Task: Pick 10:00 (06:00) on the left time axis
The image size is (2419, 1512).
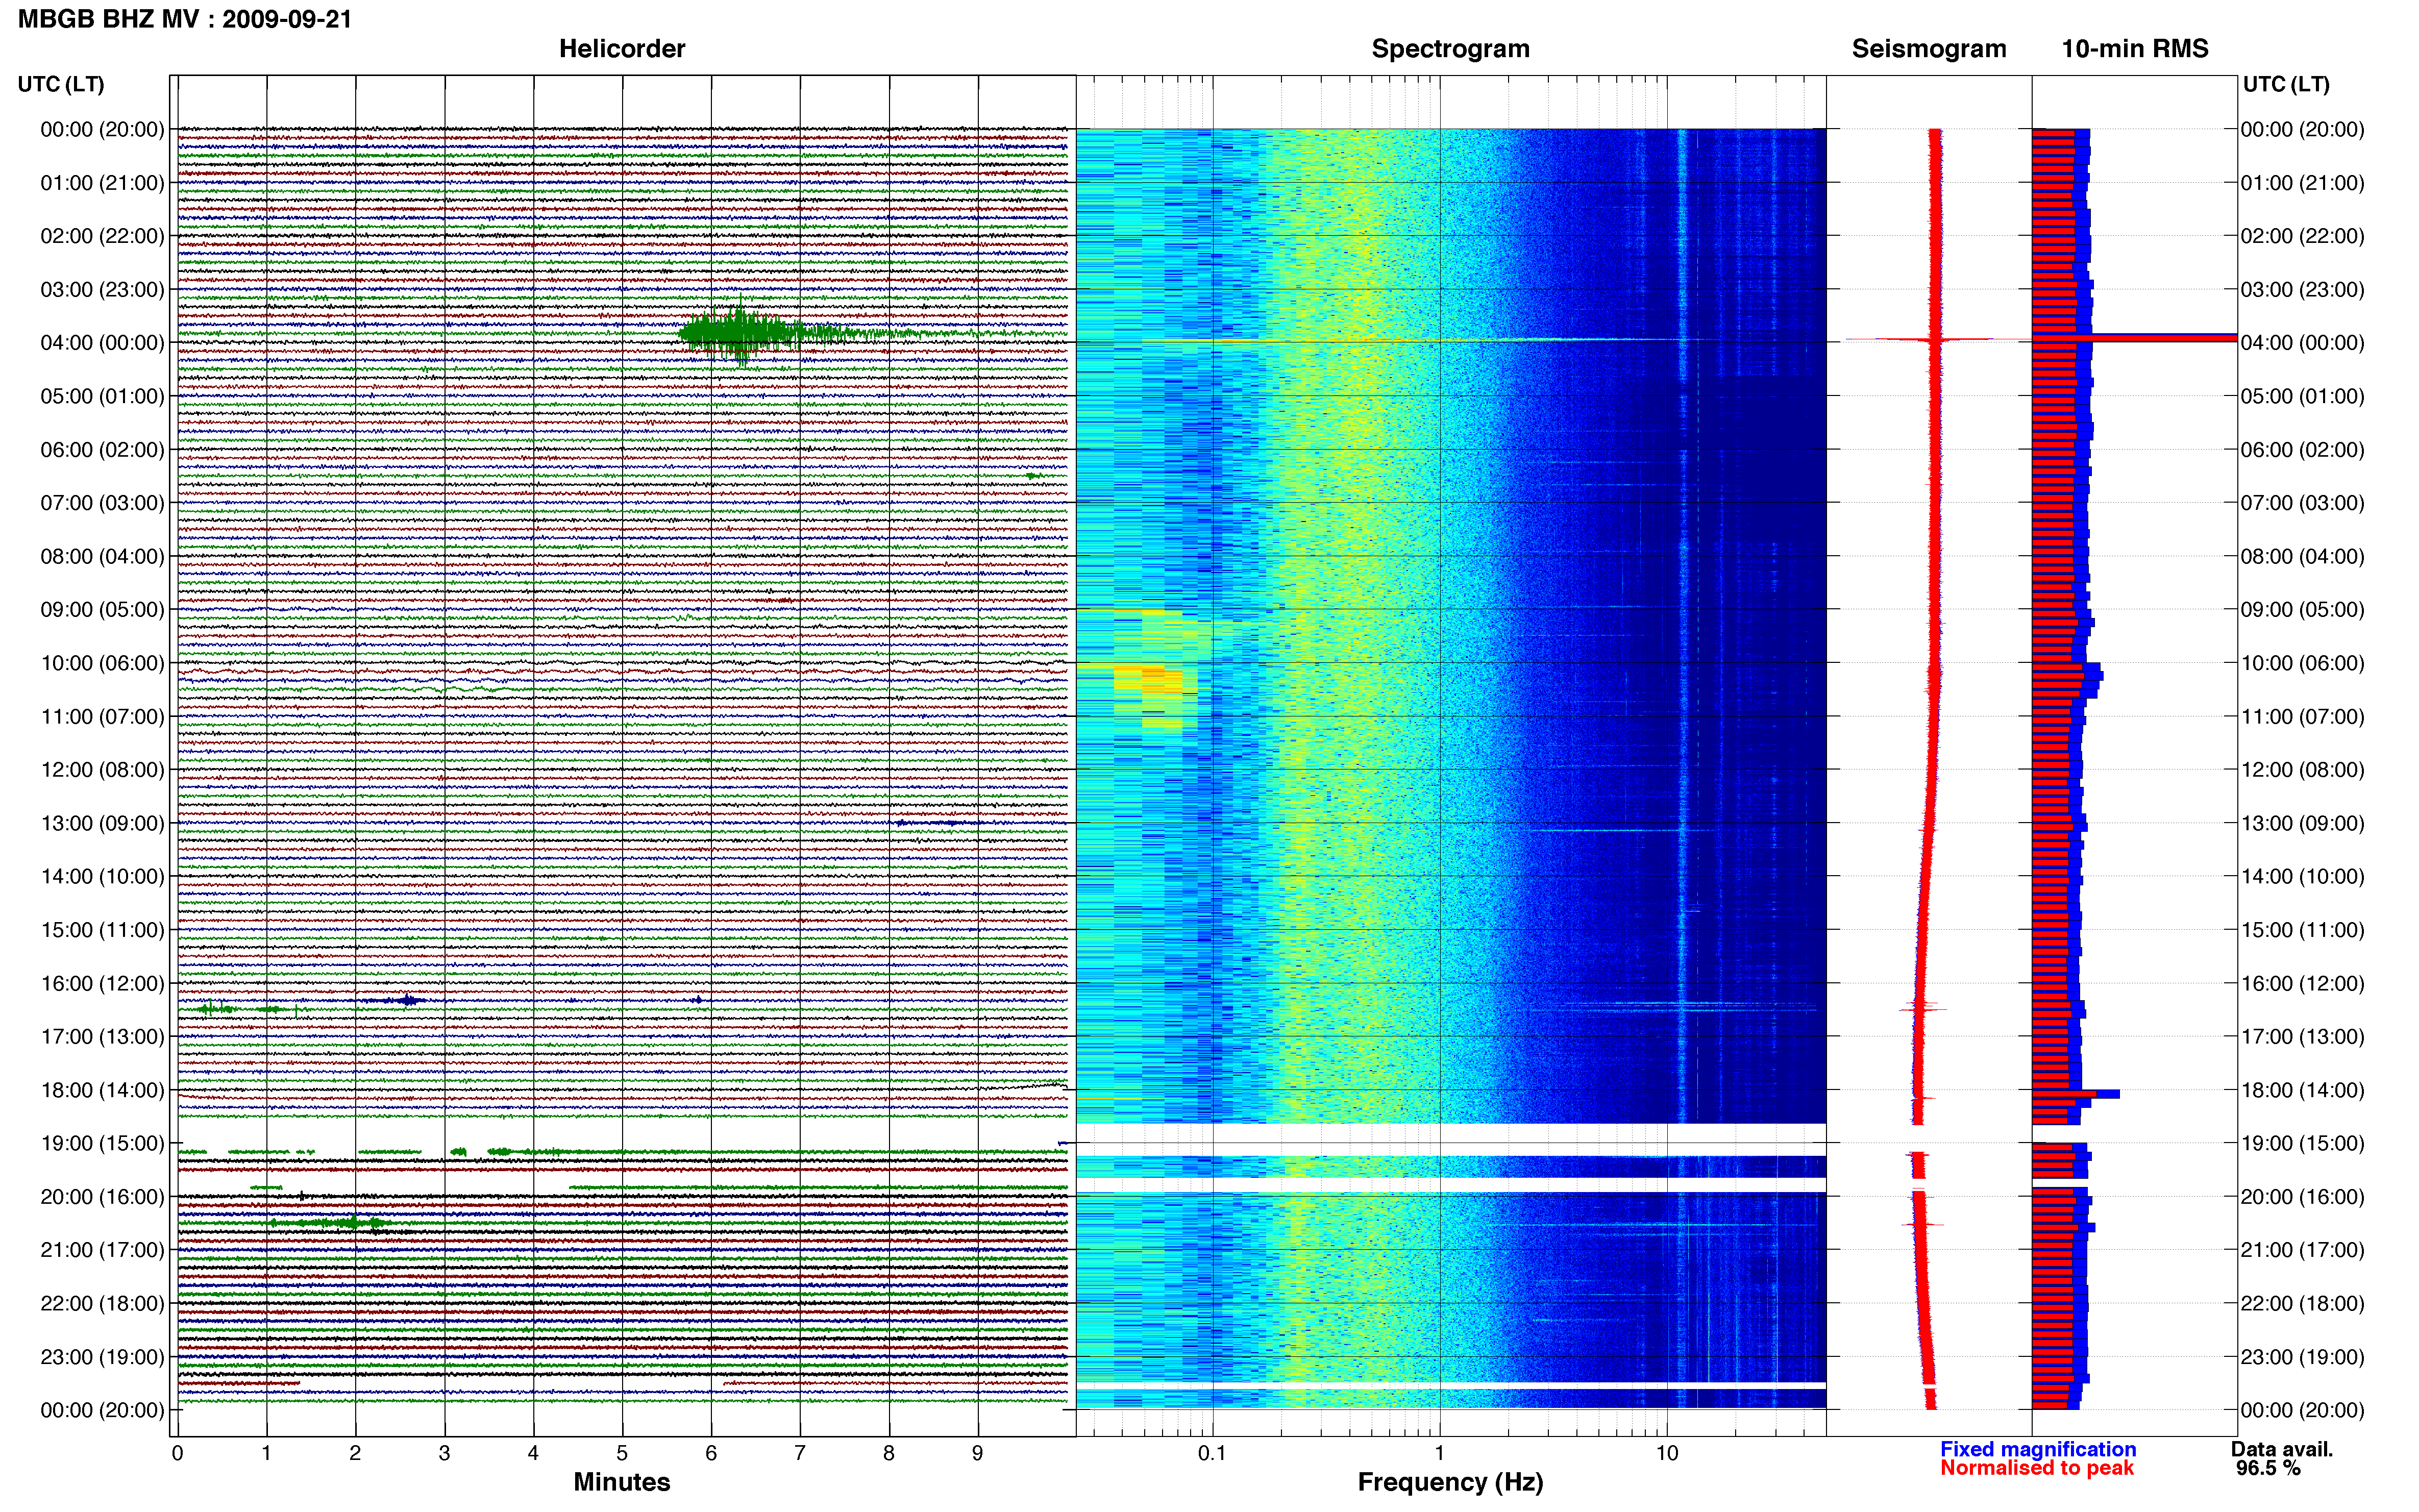Action: (102, 663)
